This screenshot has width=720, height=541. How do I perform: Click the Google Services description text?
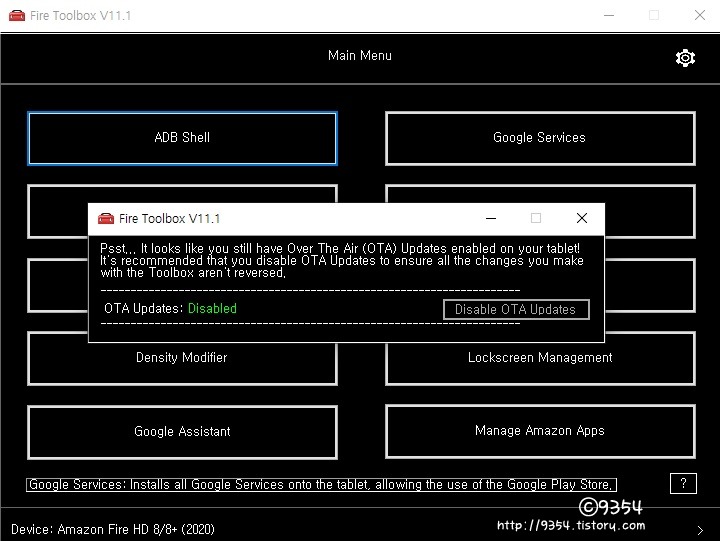tap(321, 485)
